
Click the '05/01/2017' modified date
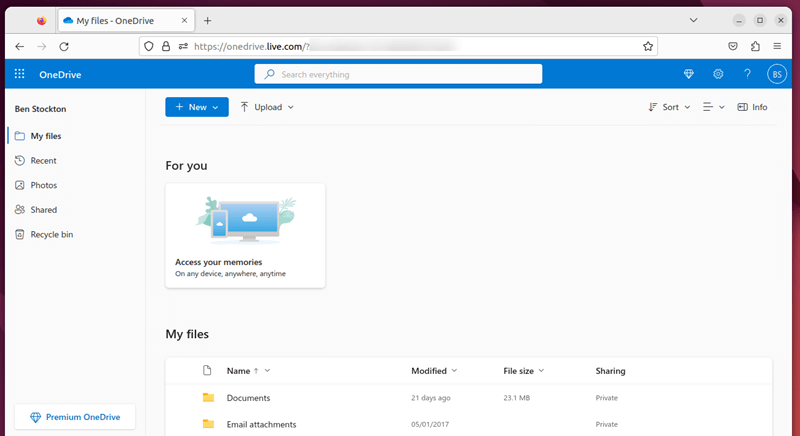click(430, 424)
